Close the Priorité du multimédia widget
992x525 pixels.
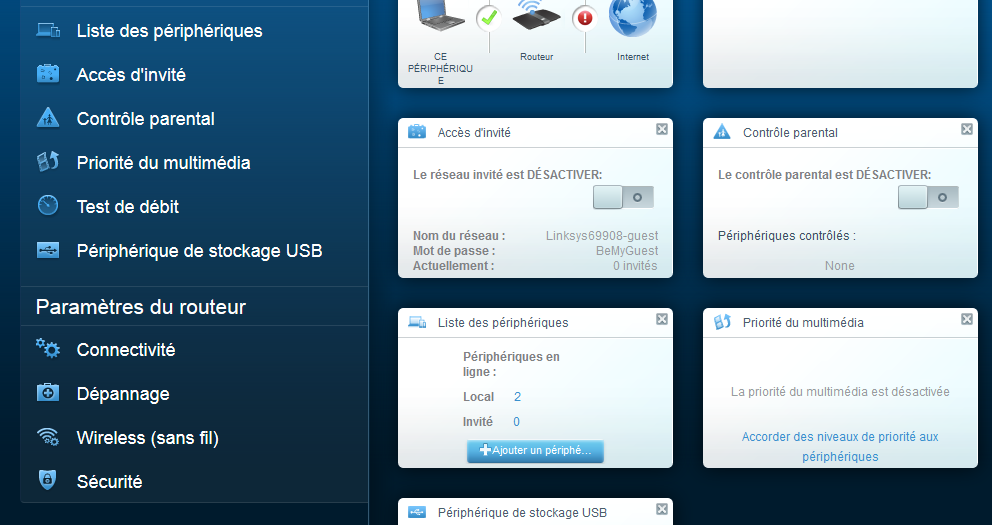click(967, 320)
